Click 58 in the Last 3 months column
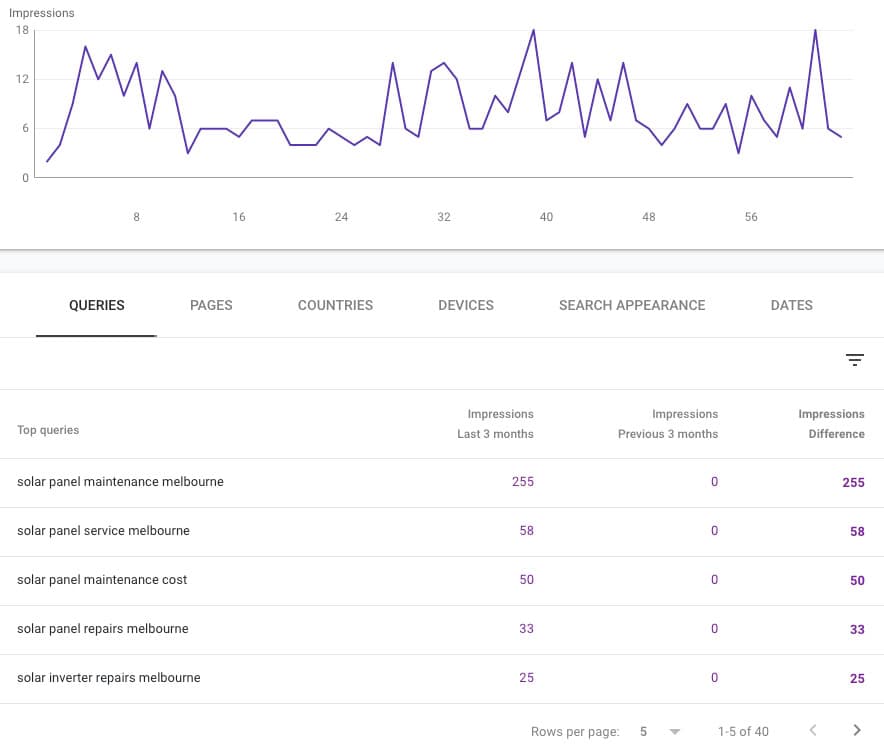 527,531
